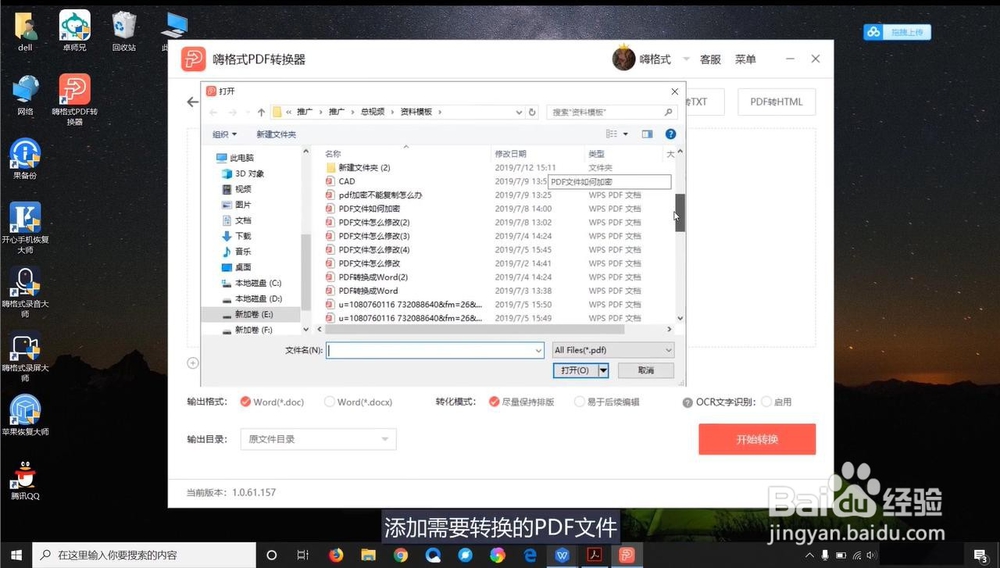Focus the 文件名 input field
This screenshot has height=568, width=1000.
[435, 350]
